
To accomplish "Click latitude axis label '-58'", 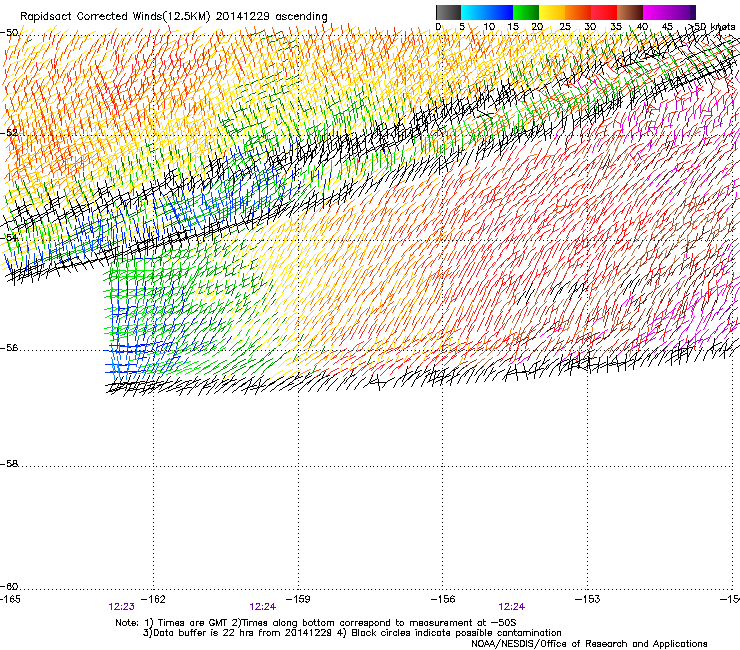I will pyautogui.click(x=9, y=464).
